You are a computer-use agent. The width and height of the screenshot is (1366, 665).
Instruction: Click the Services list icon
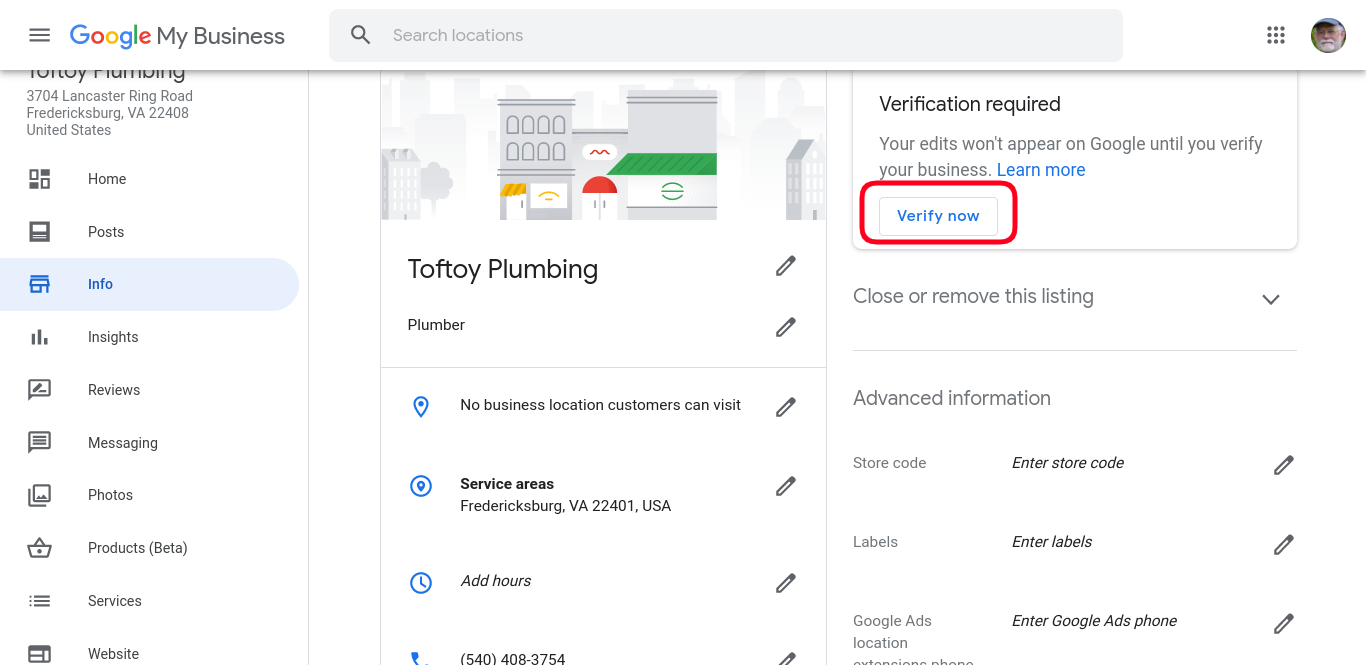pyautogui.click(x=39, y=601)
